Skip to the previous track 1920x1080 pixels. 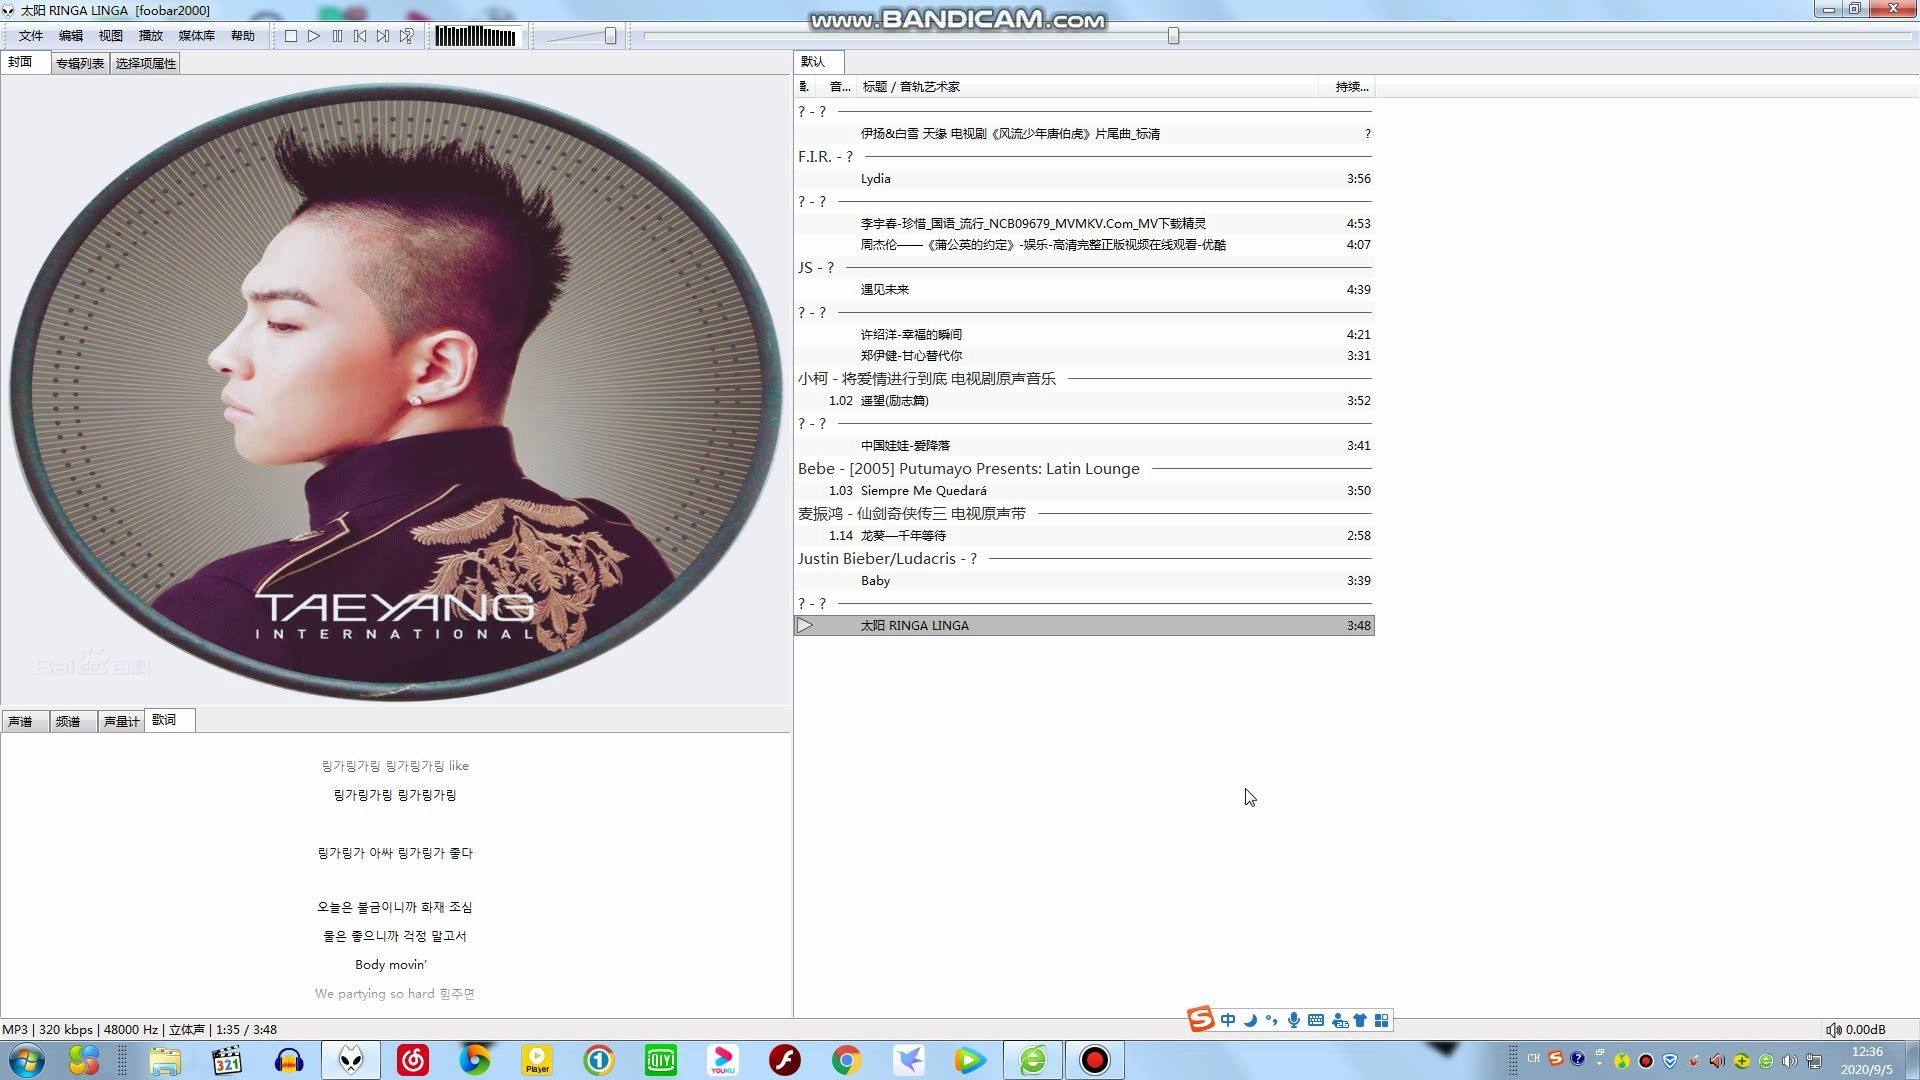click(x=360, y=36)
